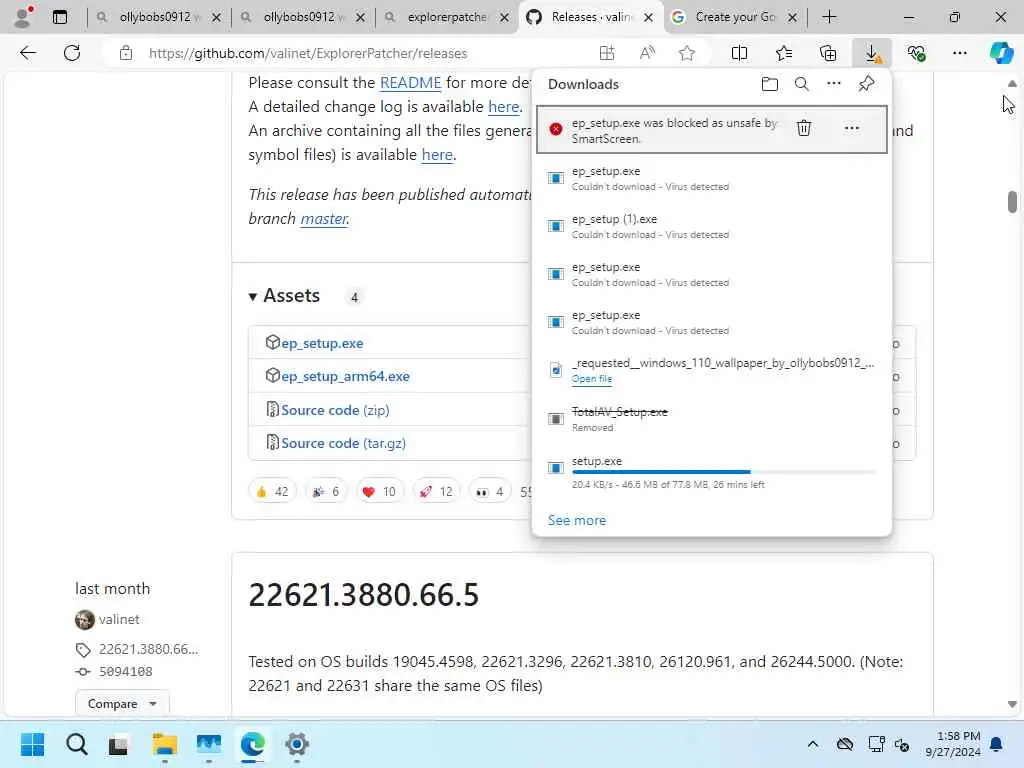Open the notifications bell
The width and height of the screenshot is (1024, 768).
(996, 744)
